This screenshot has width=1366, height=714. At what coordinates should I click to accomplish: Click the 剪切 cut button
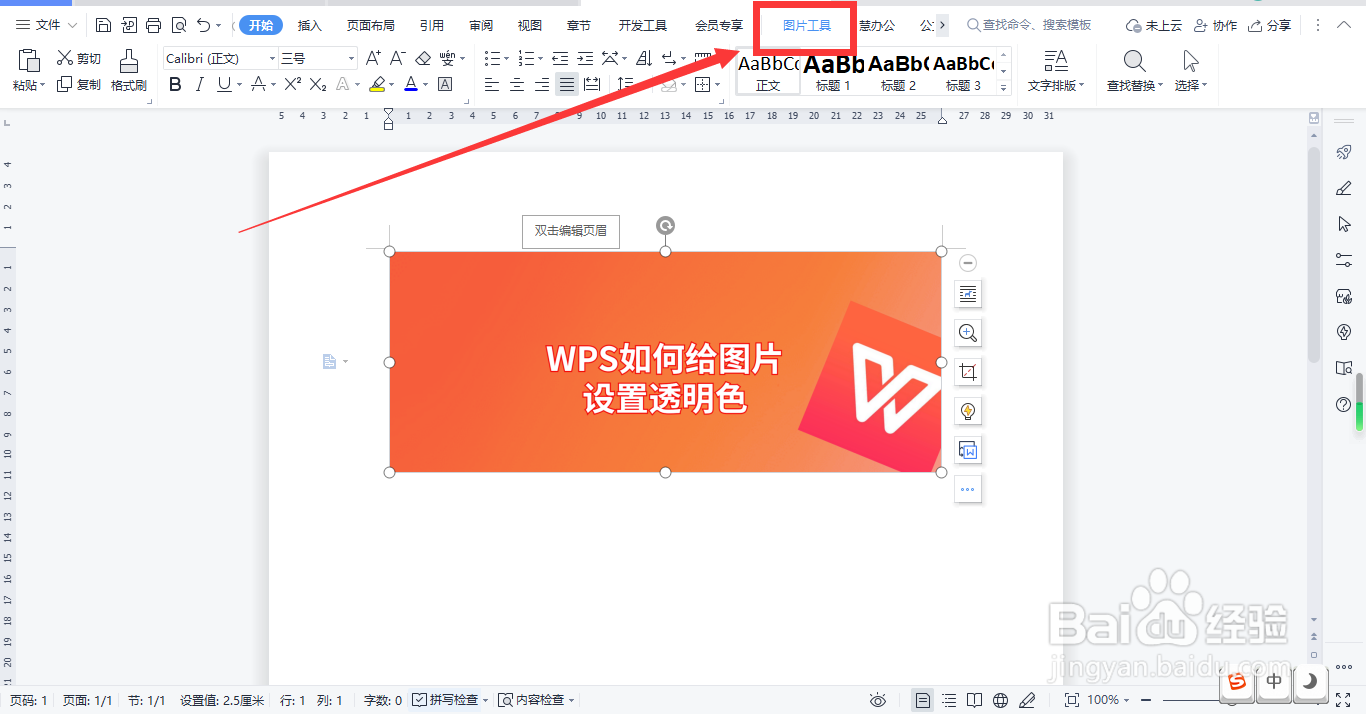click(x=79, y=59)
